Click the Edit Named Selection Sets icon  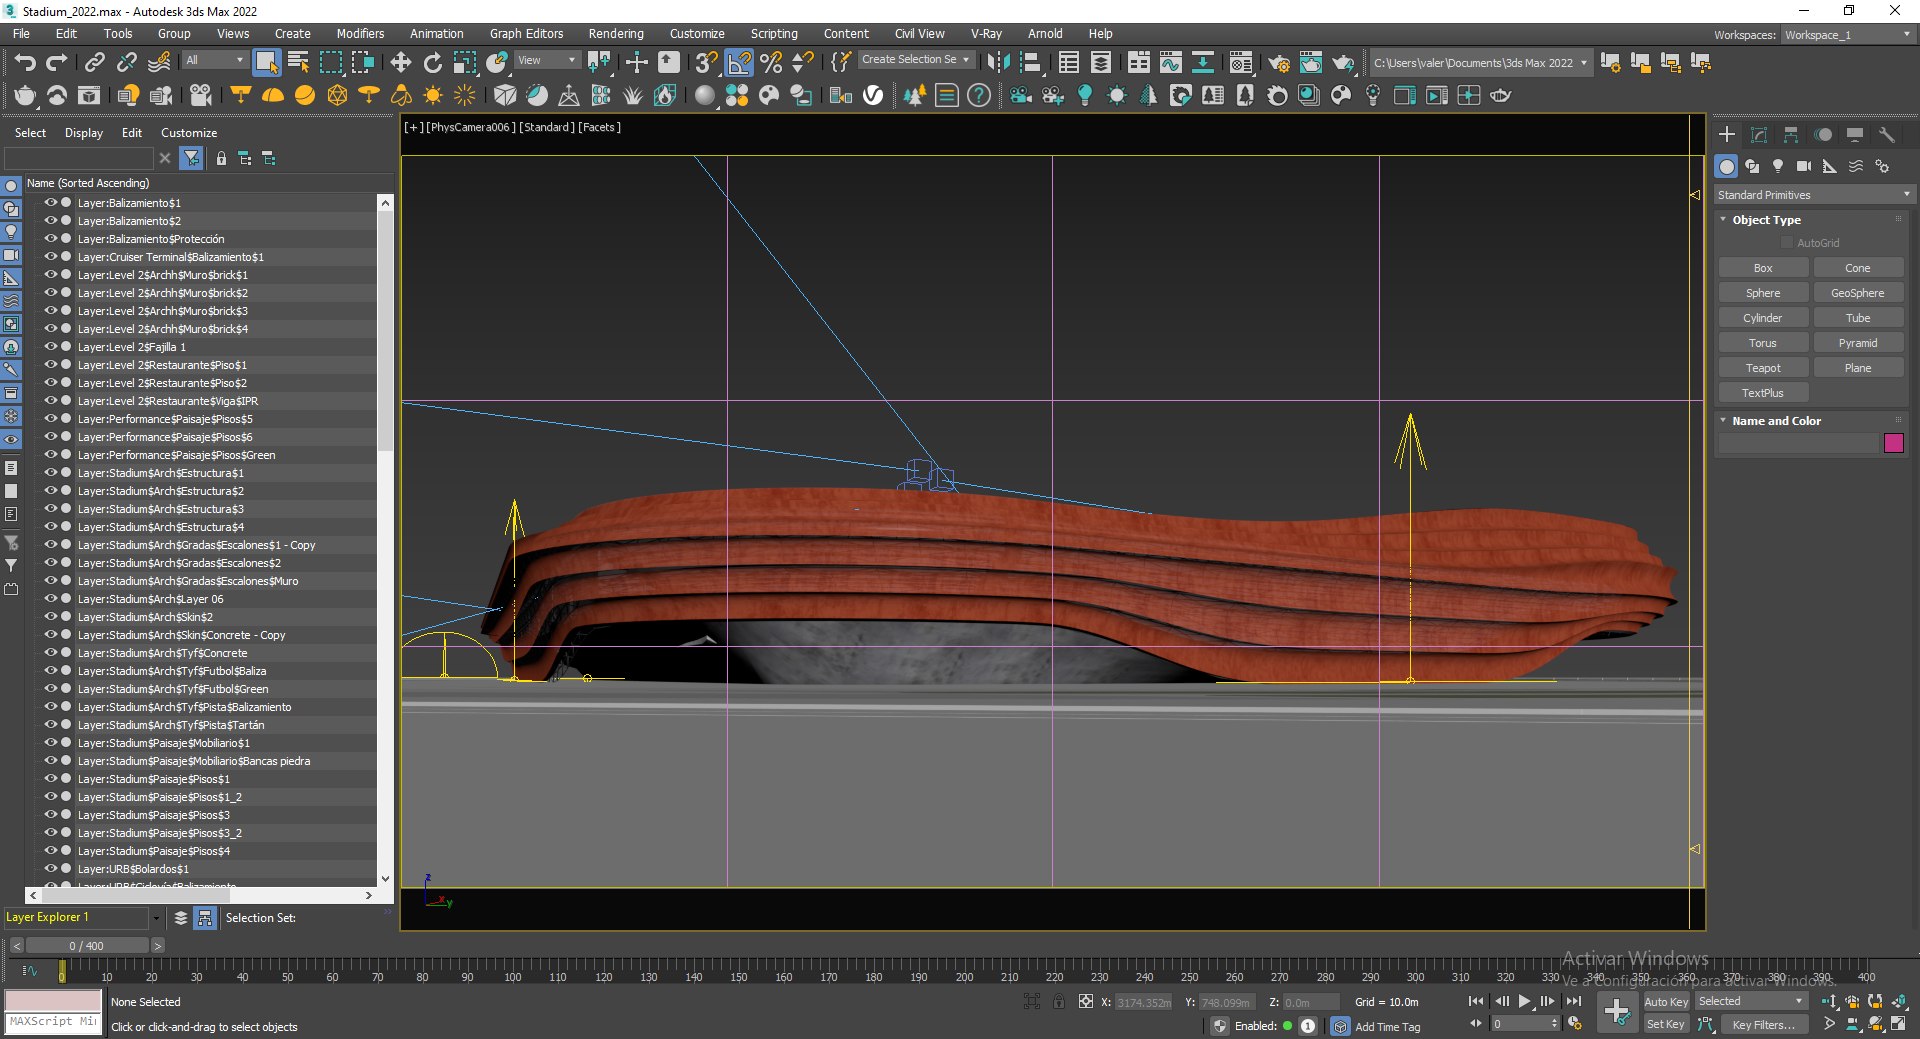point(842,62)
